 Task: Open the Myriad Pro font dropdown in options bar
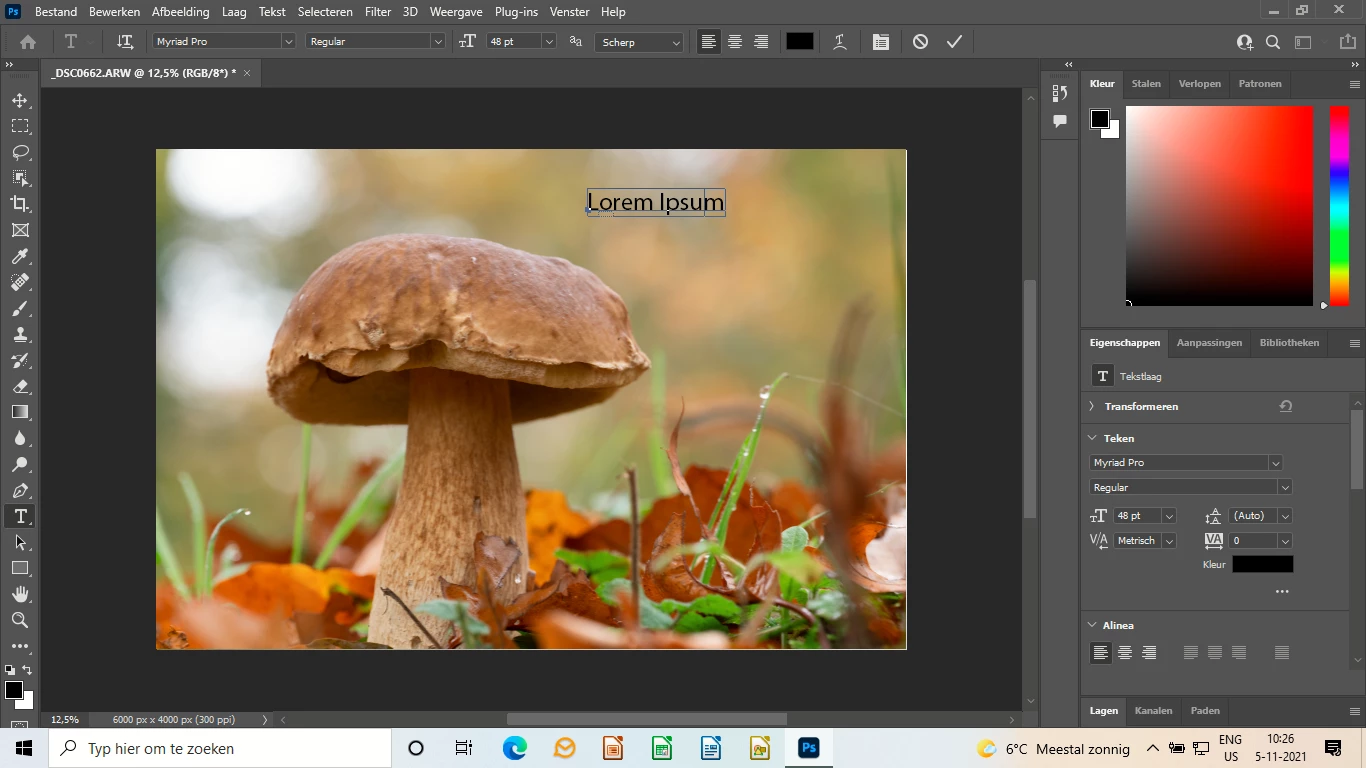click(x=288, y=42)
